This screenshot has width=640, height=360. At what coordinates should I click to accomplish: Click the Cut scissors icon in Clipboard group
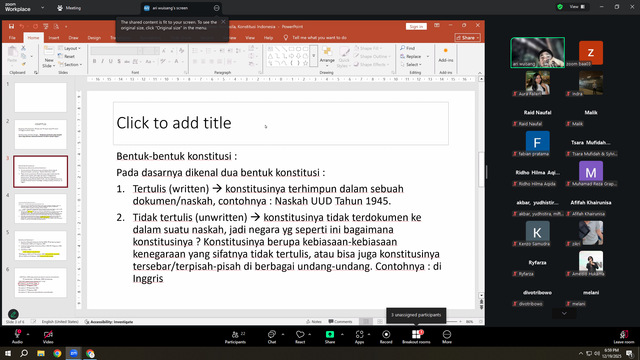(x=24, y=48)
